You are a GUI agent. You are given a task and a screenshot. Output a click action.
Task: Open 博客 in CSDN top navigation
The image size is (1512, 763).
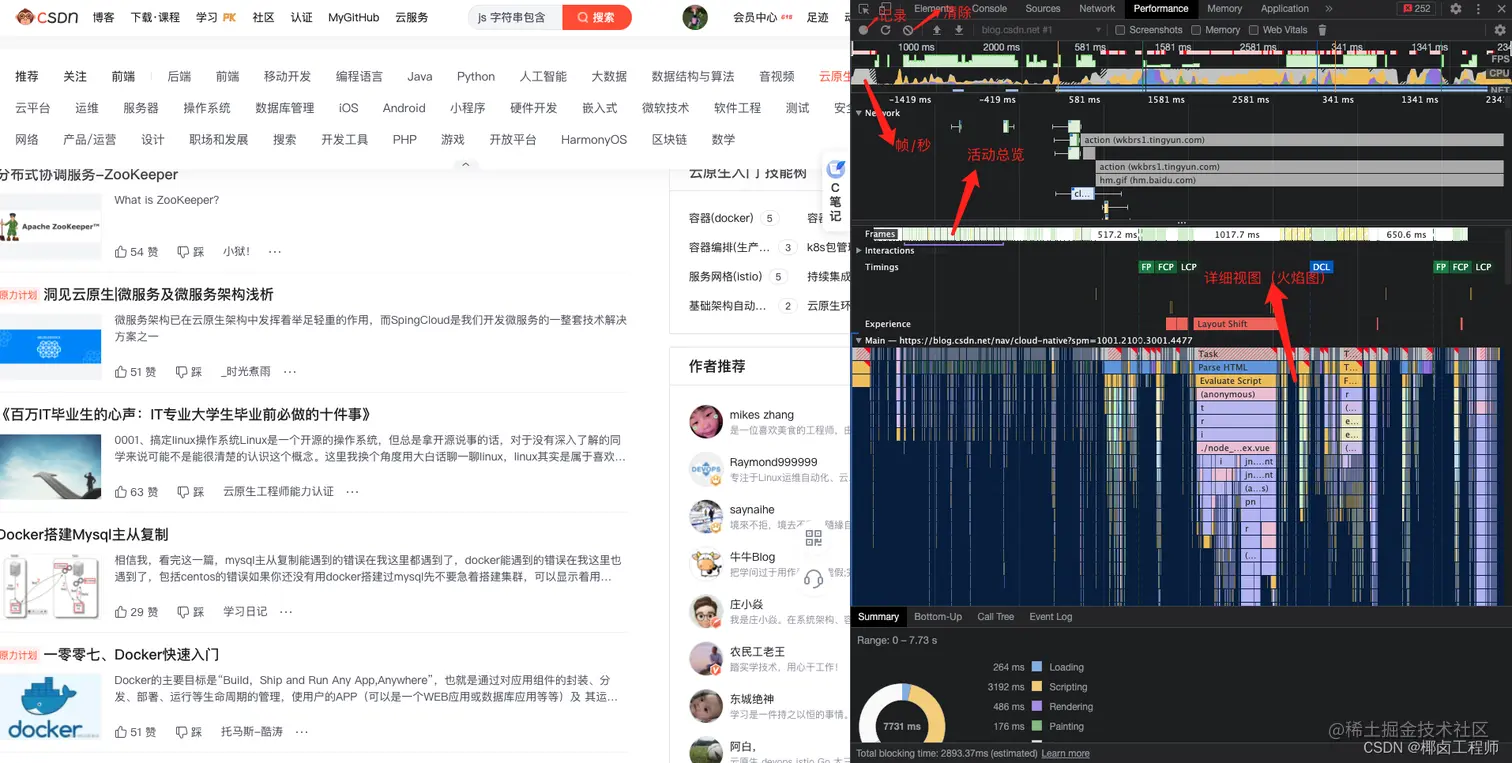click(103, 18)
